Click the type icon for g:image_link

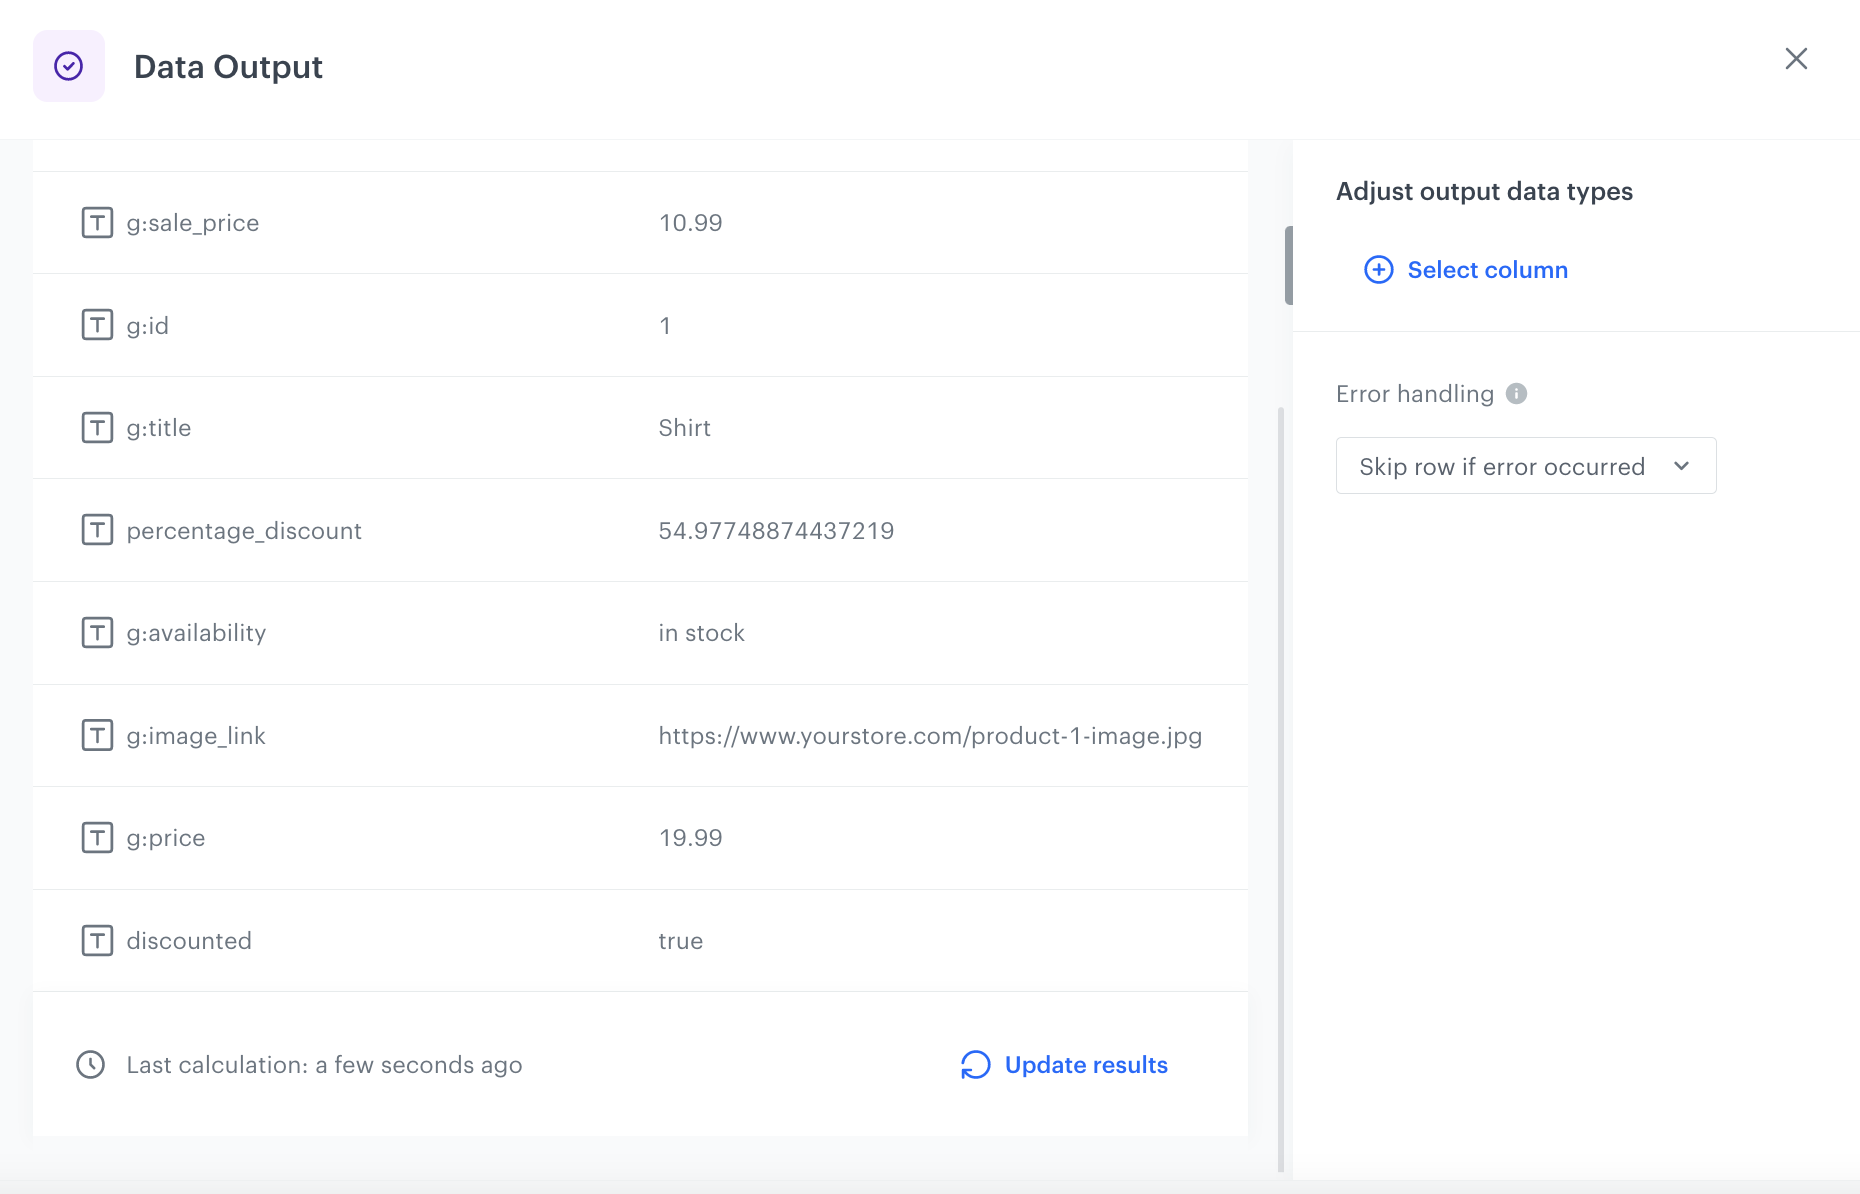click(97, 736)
